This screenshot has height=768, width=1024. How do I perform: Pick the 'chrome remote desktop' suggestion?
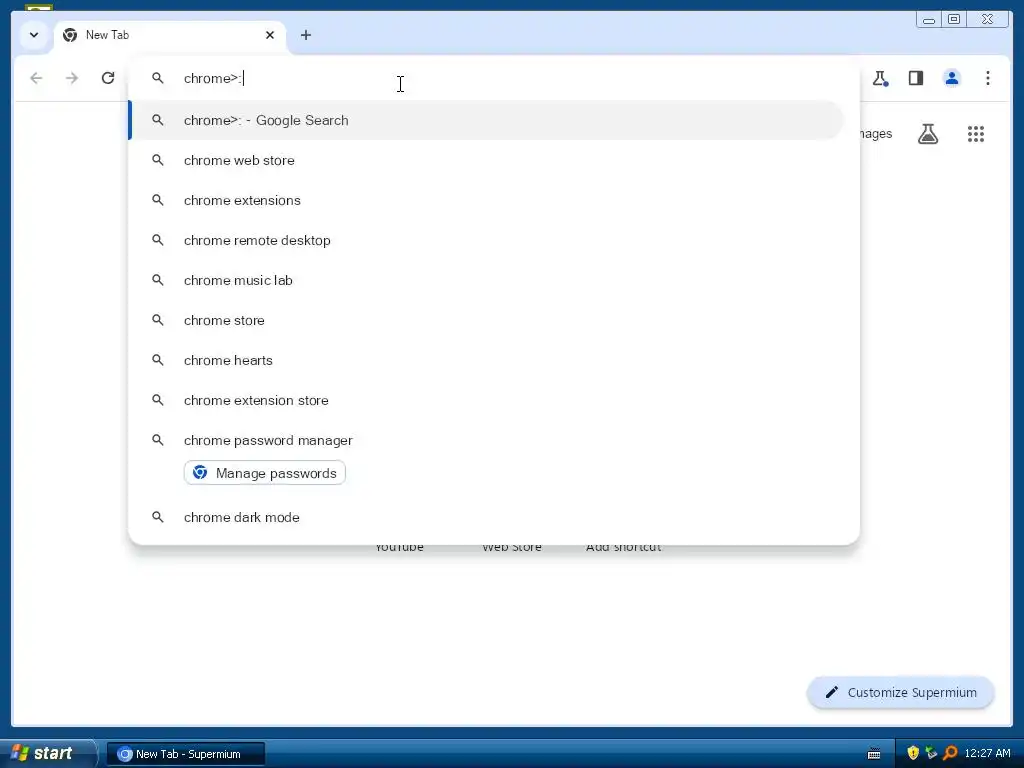pyautogui.click(x=487, y=240)
